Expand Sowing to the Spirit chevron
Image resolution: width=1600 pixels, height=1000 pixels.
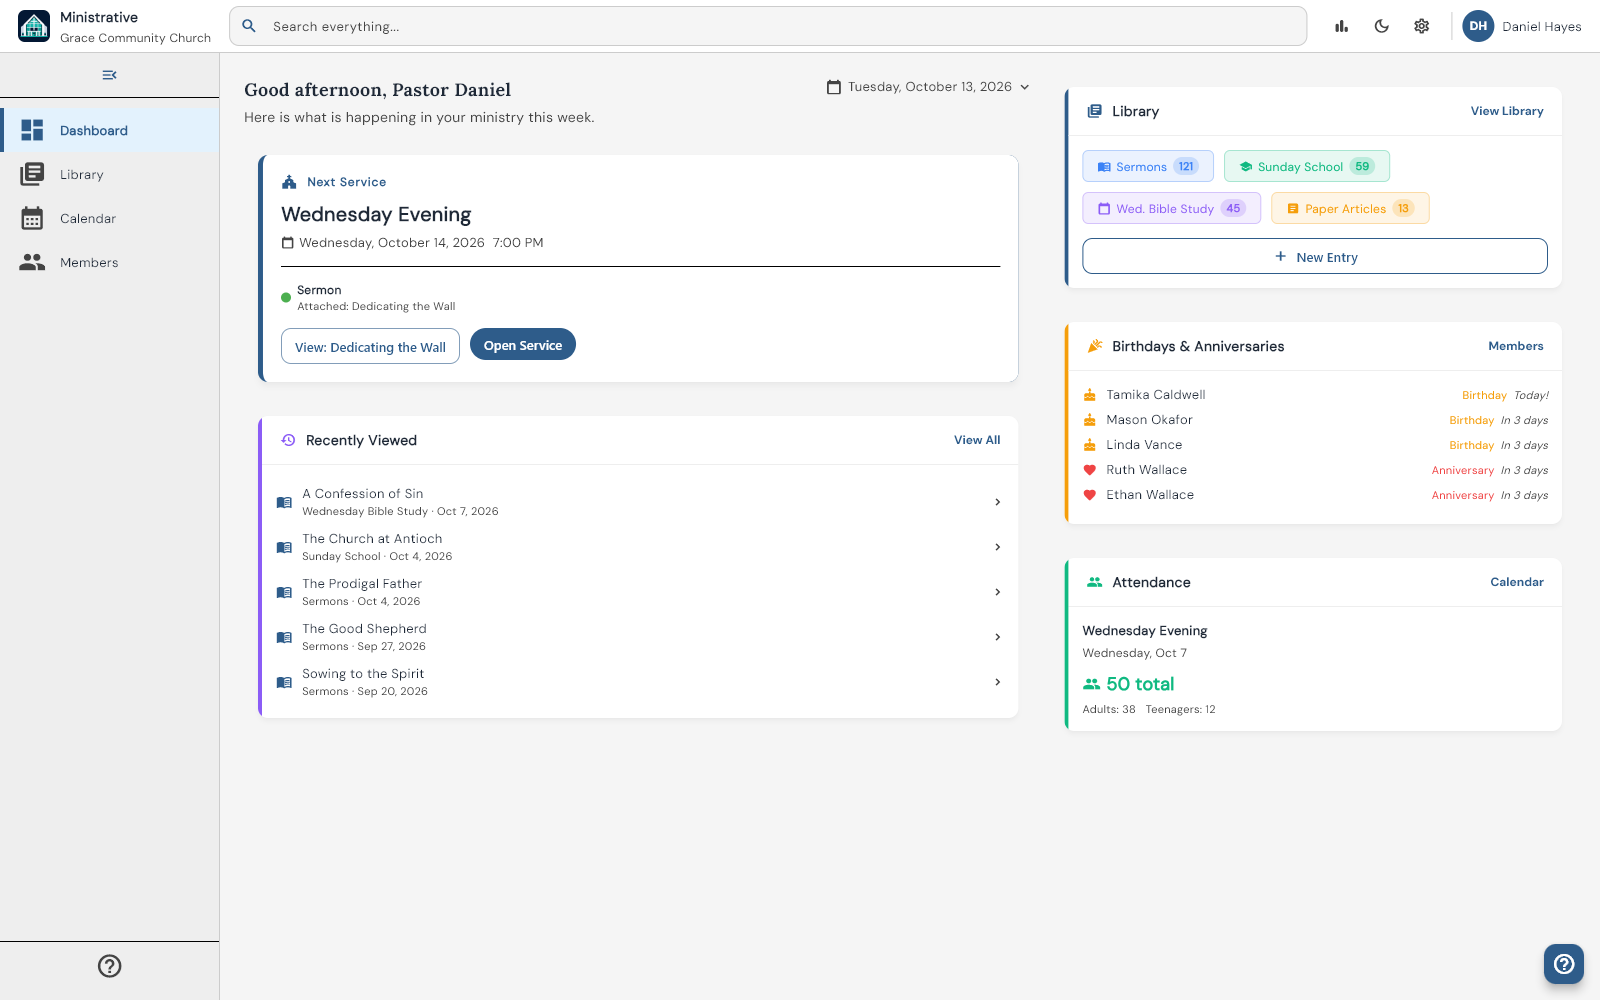point(997,682)
